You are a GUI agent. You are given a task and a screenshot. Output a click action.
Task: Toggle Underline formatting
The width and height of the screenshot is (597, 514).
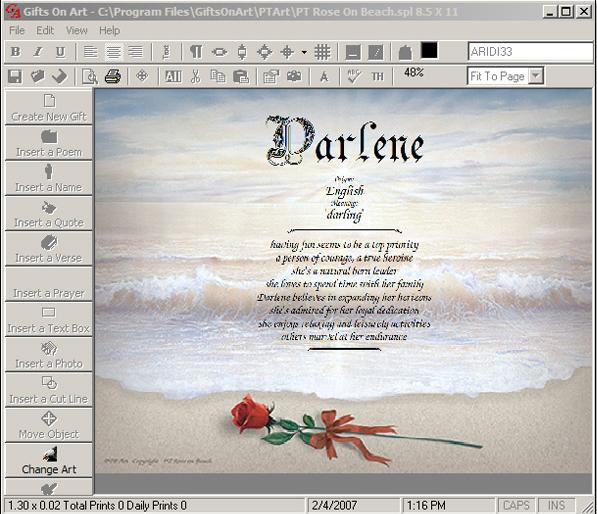coord(60,52)
